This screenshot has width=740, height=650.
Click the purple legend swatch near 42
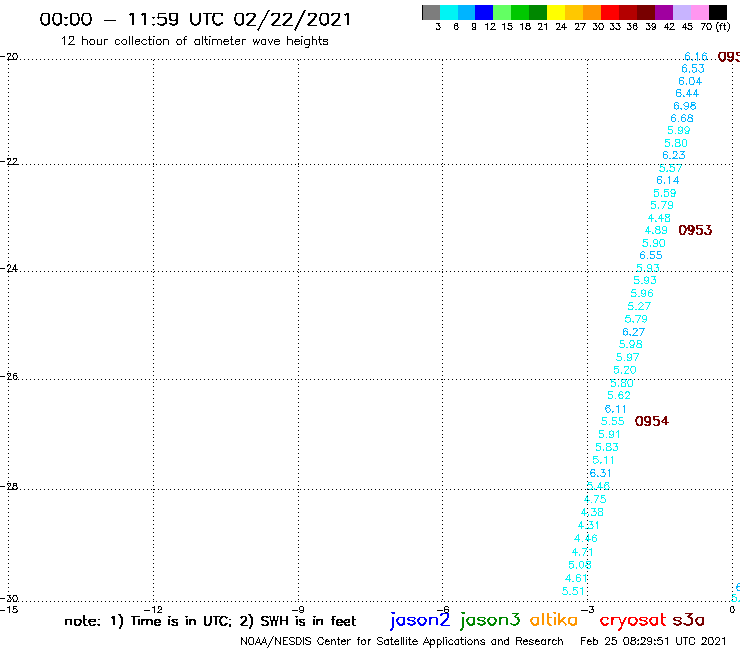(664, 12)
